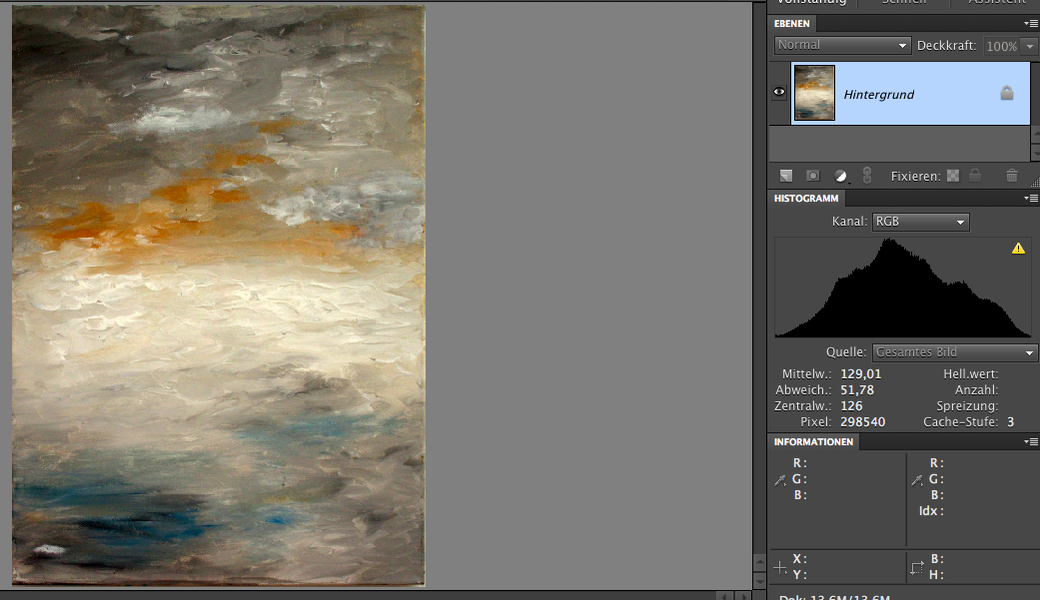1040x600 pixels.
Task: Click the Kanal label
Action: (x=850, y=221)
